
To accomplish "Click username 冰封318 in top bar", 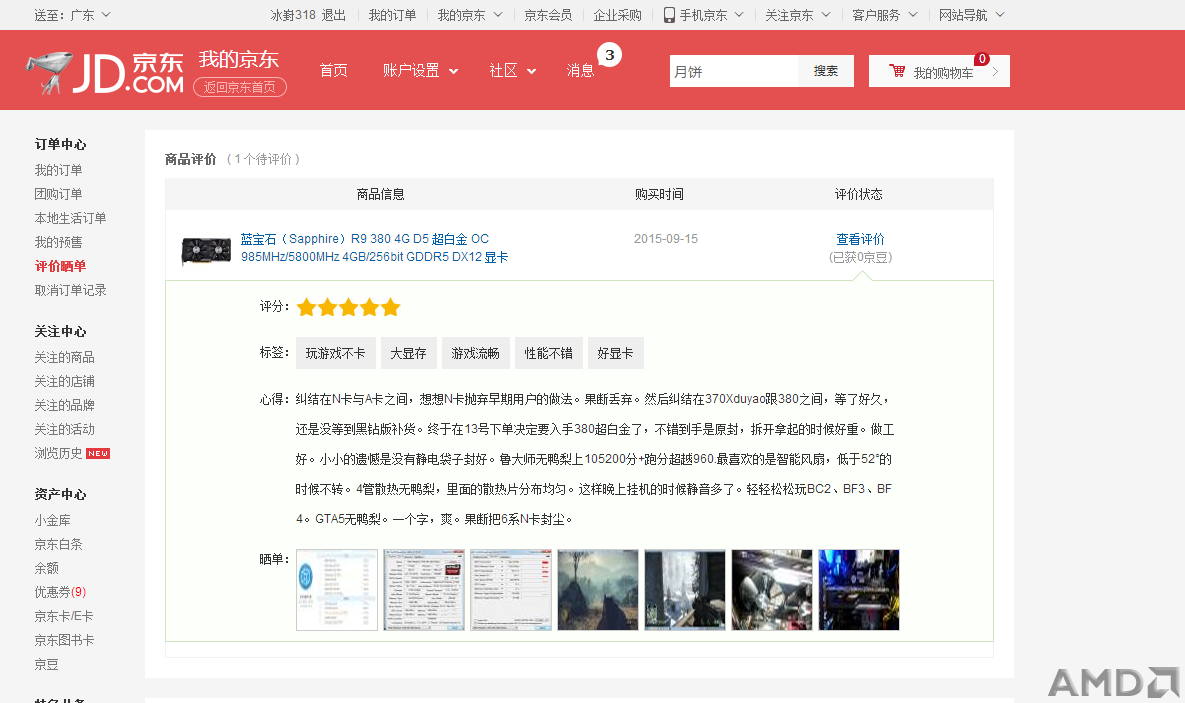I will click(x=293, y=15).
